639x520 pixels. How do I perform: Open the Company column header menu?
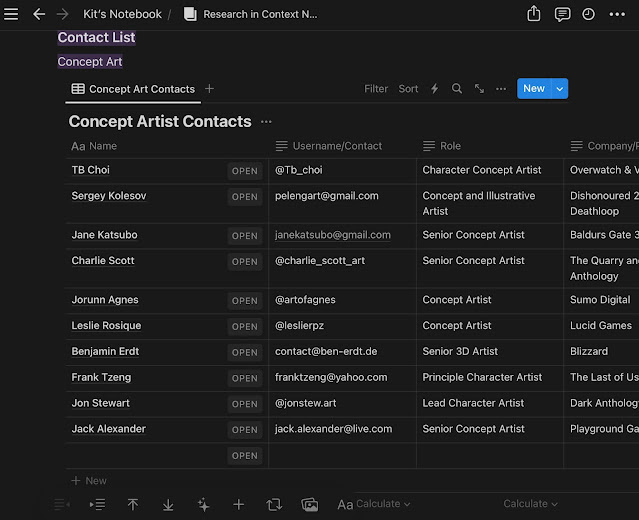pyautogui.click(x=602, y=146)
